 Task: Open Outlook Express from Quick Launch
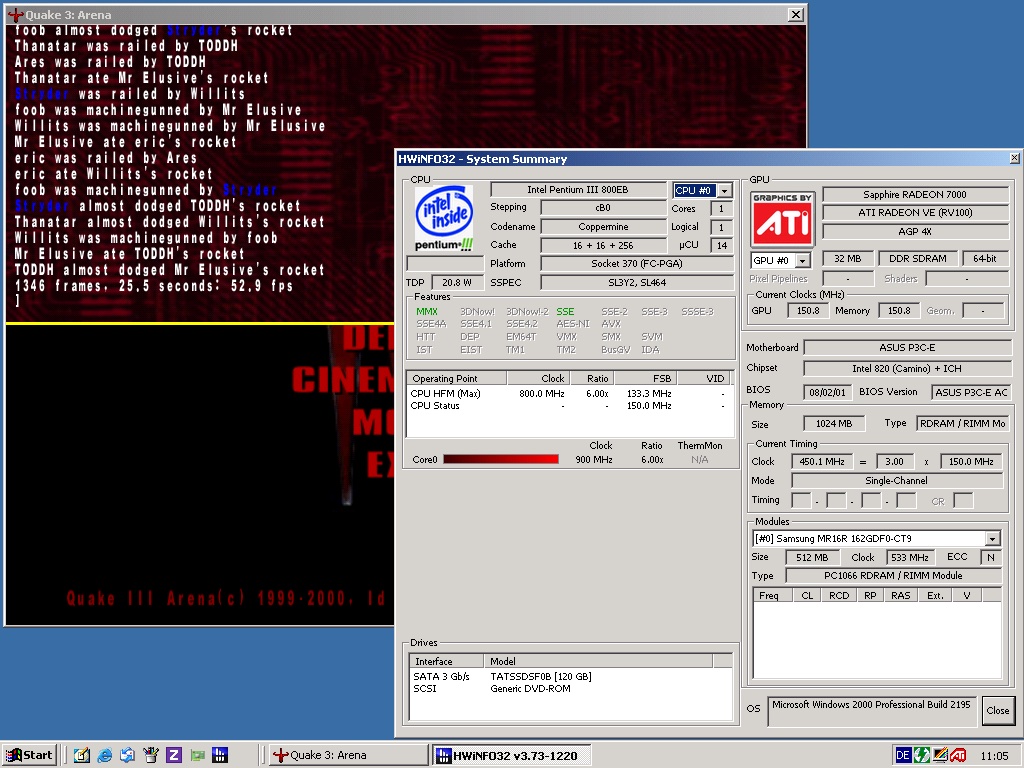pyautogui.click(x=126, y=754)
